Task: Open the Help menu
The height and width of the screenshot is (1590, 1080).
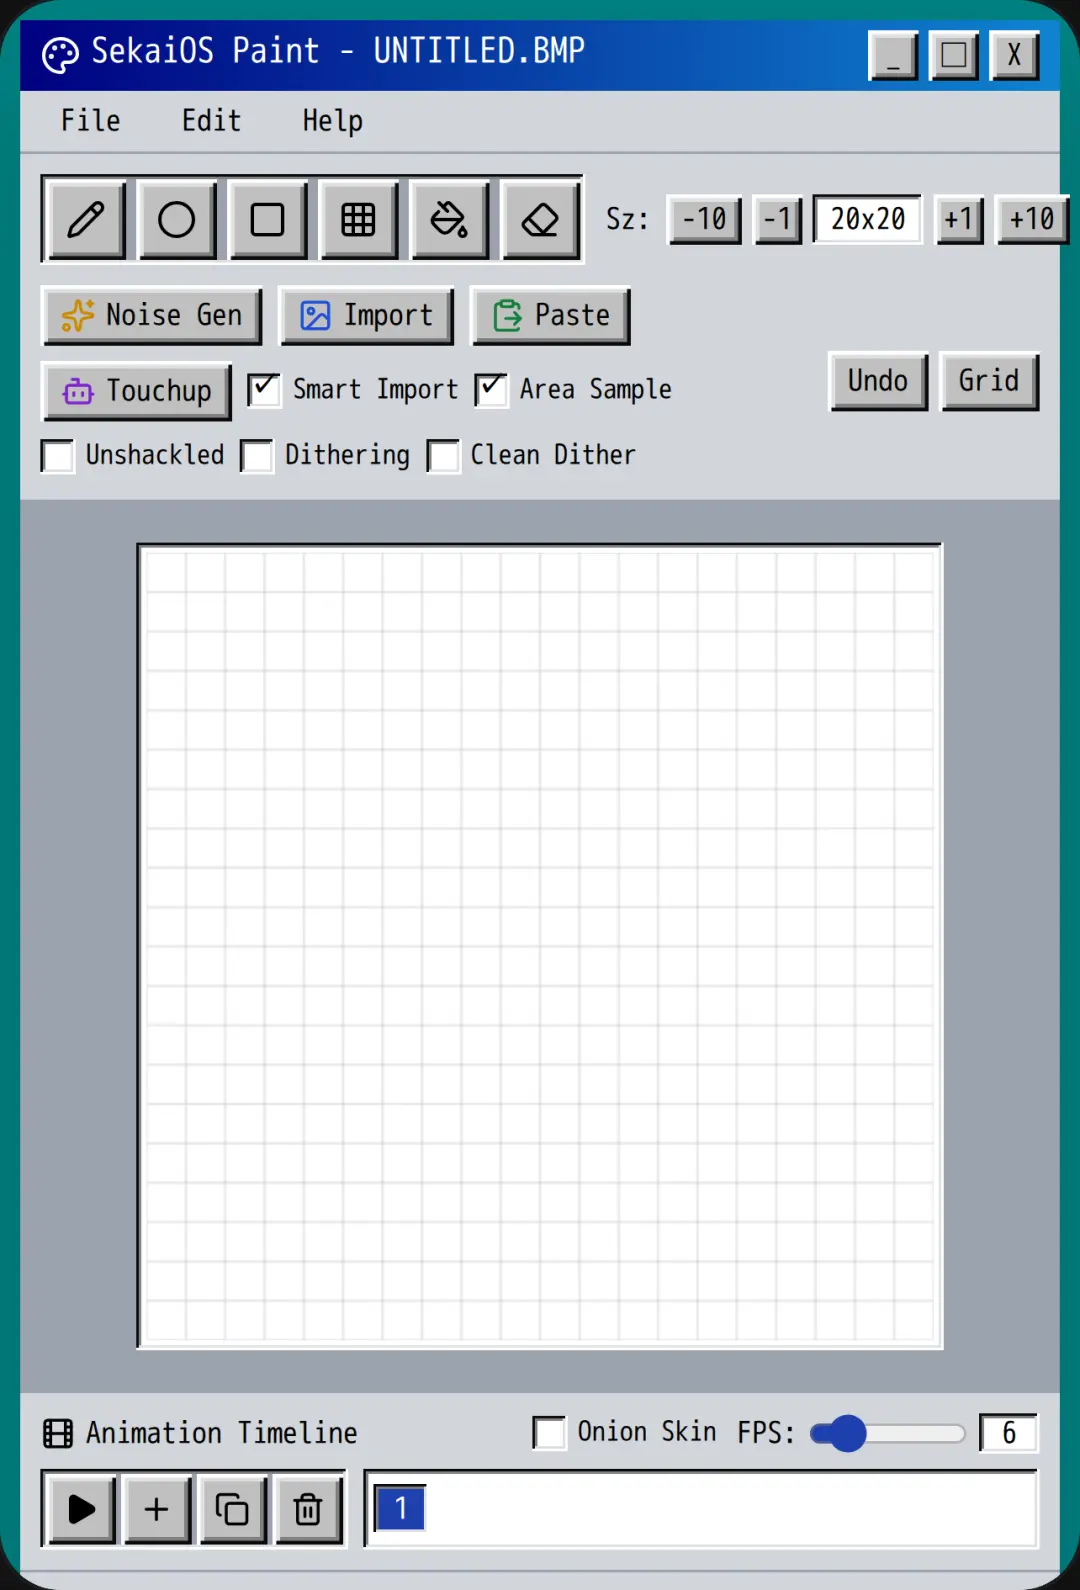Action: [332, 121]
